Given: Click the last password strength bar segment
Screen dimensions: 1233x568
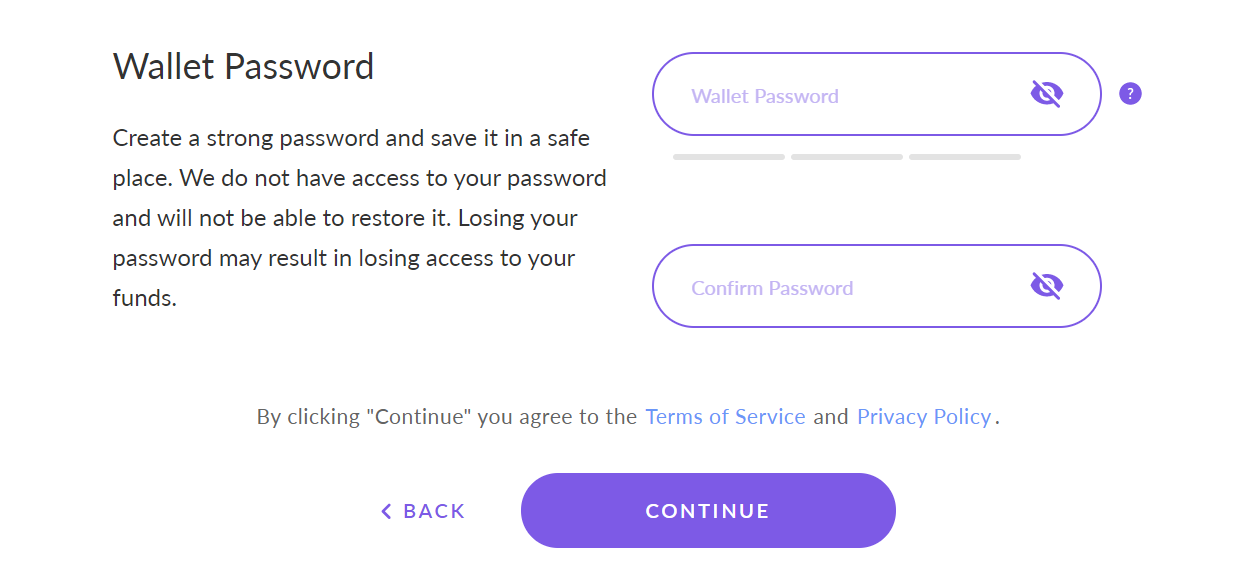Looking at the screenshot, I should pyautogui.click(x=965, y=157).
